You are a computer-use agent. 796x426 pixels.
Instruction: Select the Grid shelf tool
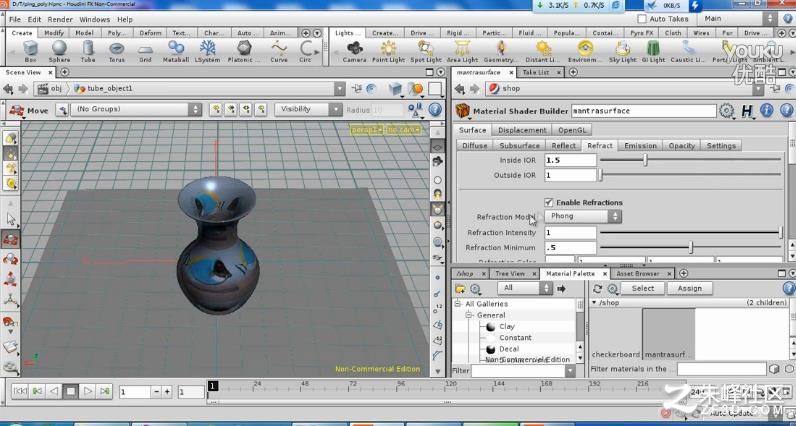(x=146, y=51)
